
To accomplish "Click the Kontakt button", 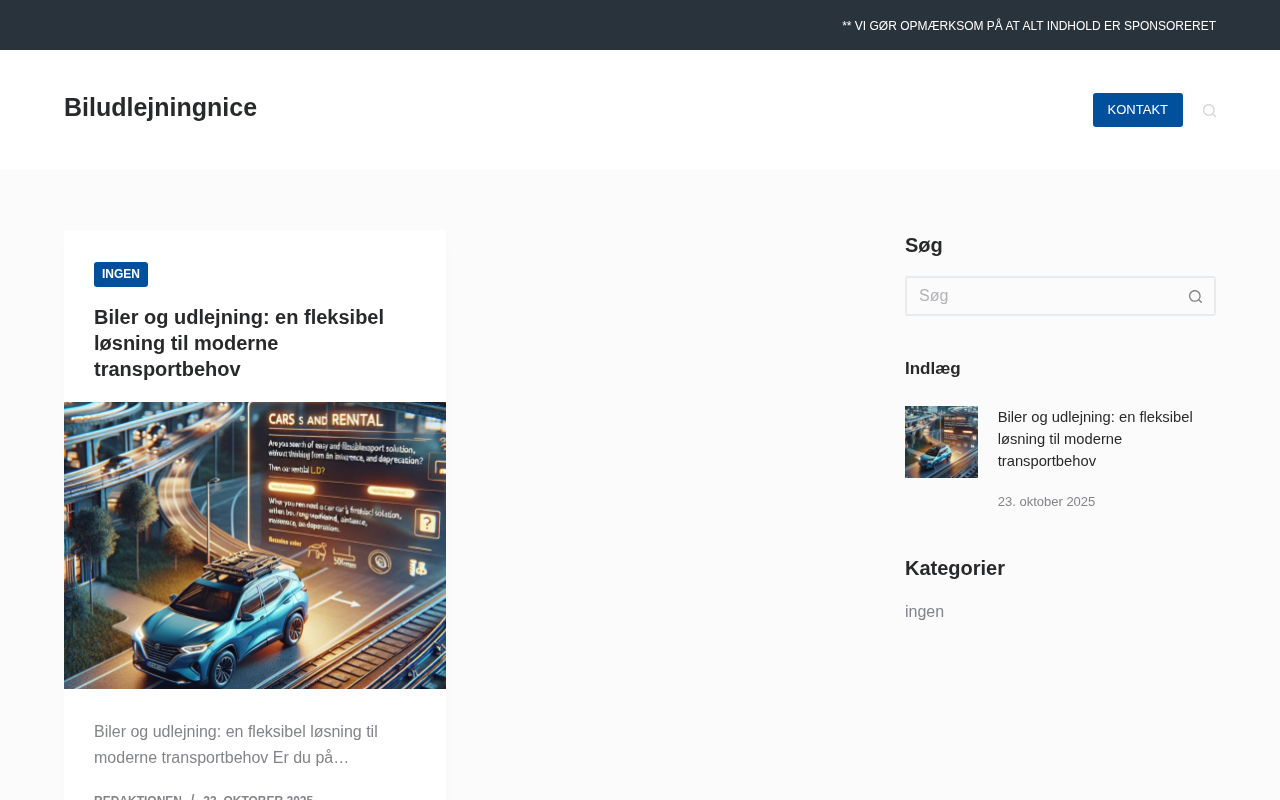I will (1138, 110).
